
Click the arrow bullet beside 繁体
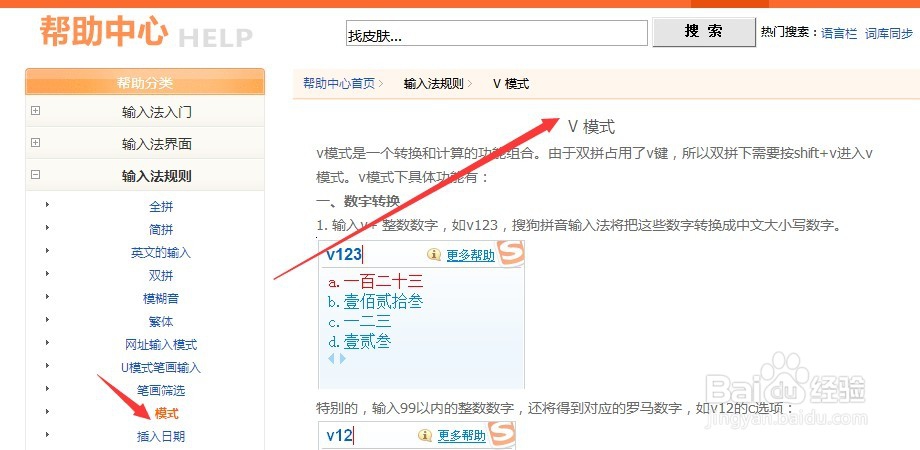pyautogui.click(x=47, y=319)
